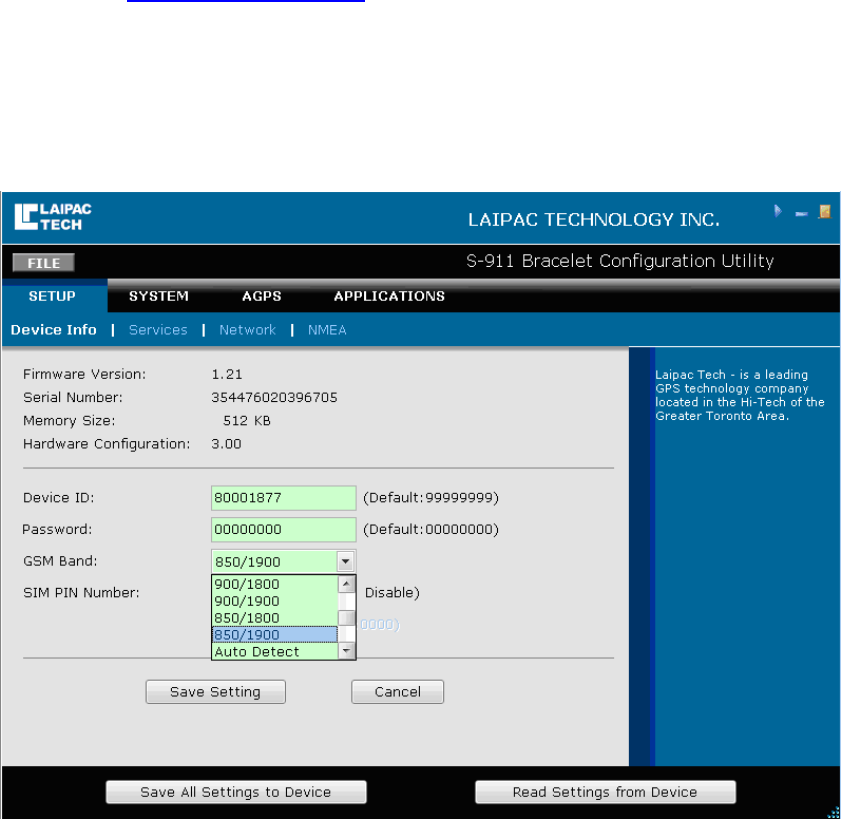Open the NMEA sub-tab

327,330
